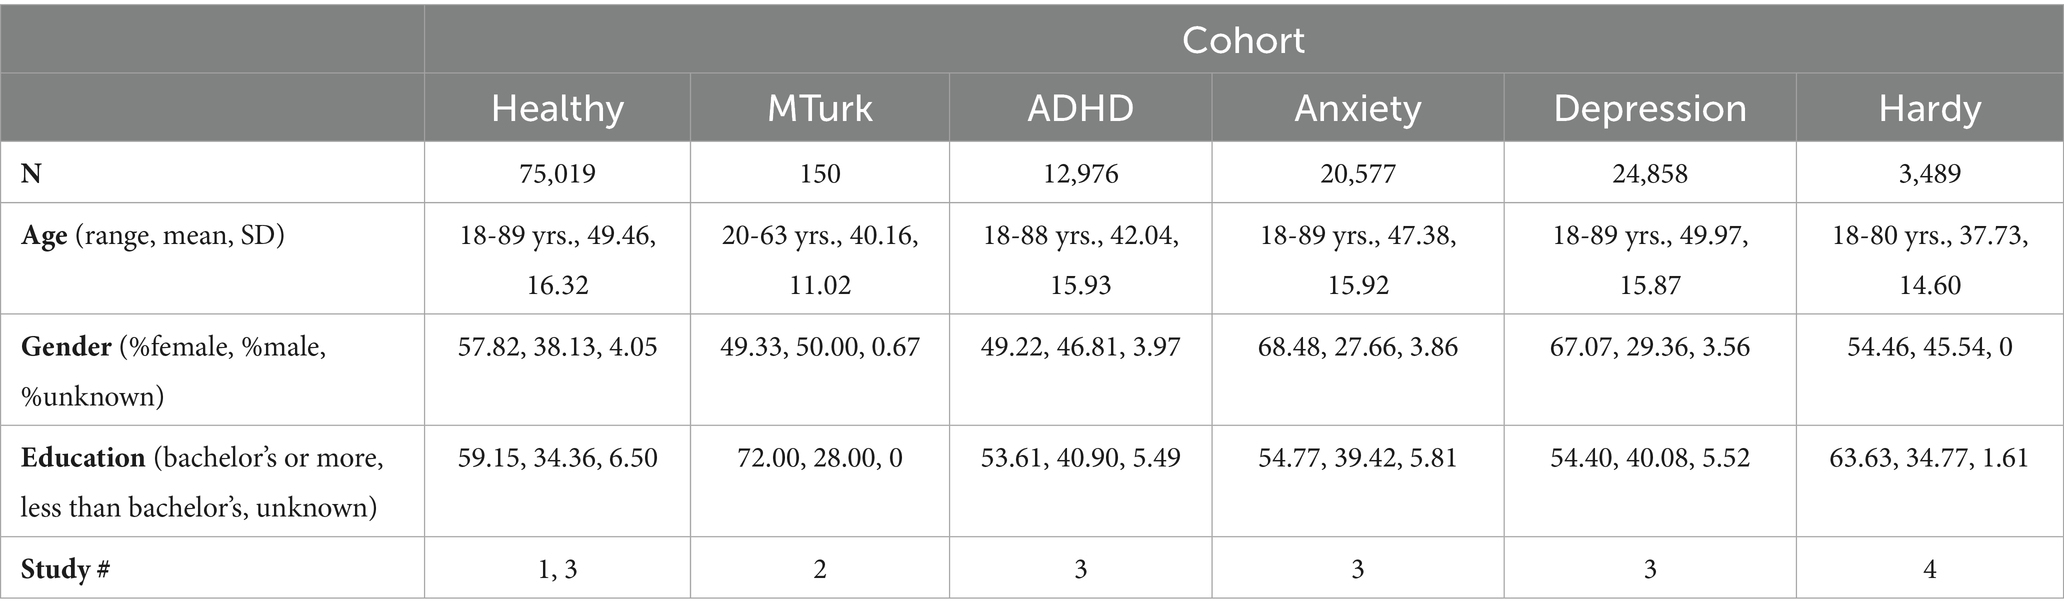The height and width of the screenshot is (616, 2064).
Task: Select Healthy N value 75,019
Action: pos(557,173)
